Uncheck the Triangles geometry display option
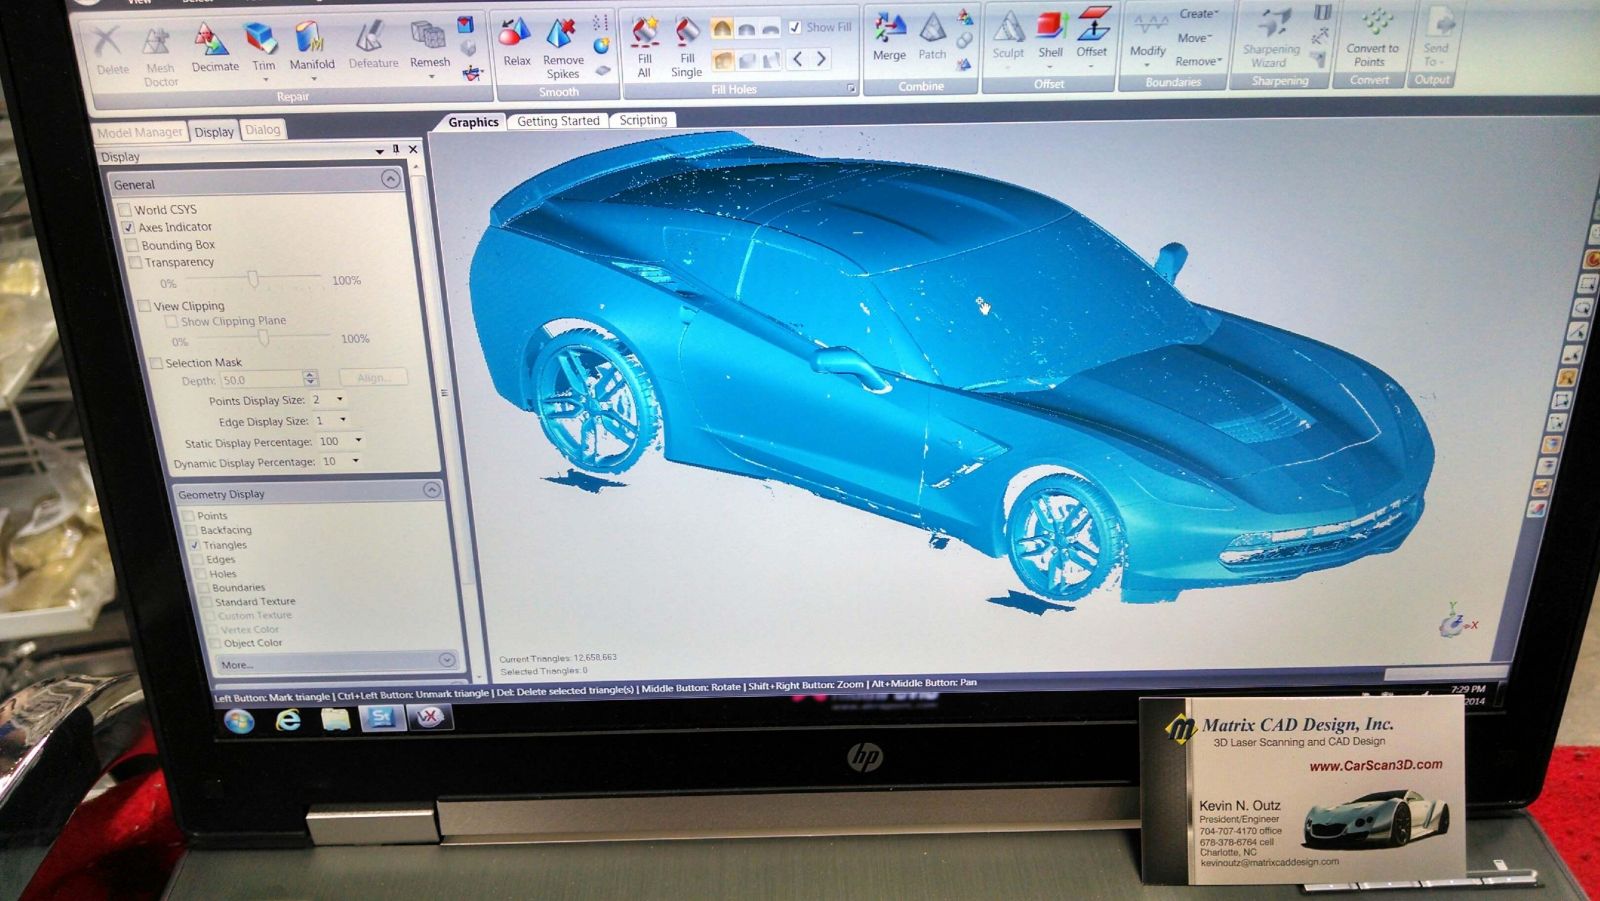 (x=195, y=545)
